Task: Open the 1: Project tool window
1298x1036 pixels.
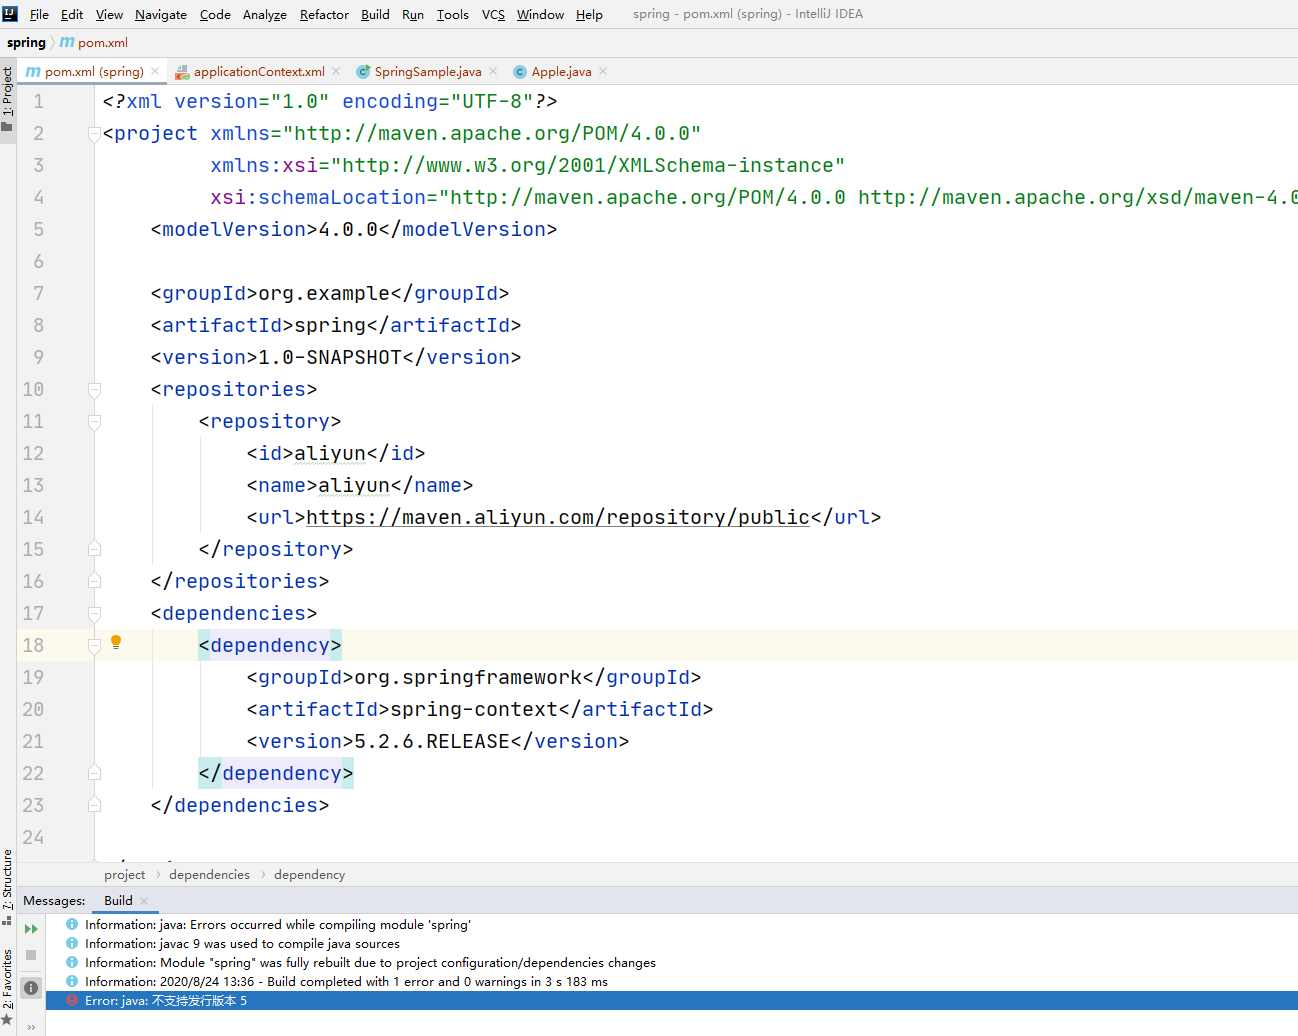Action: pos(8,100)
